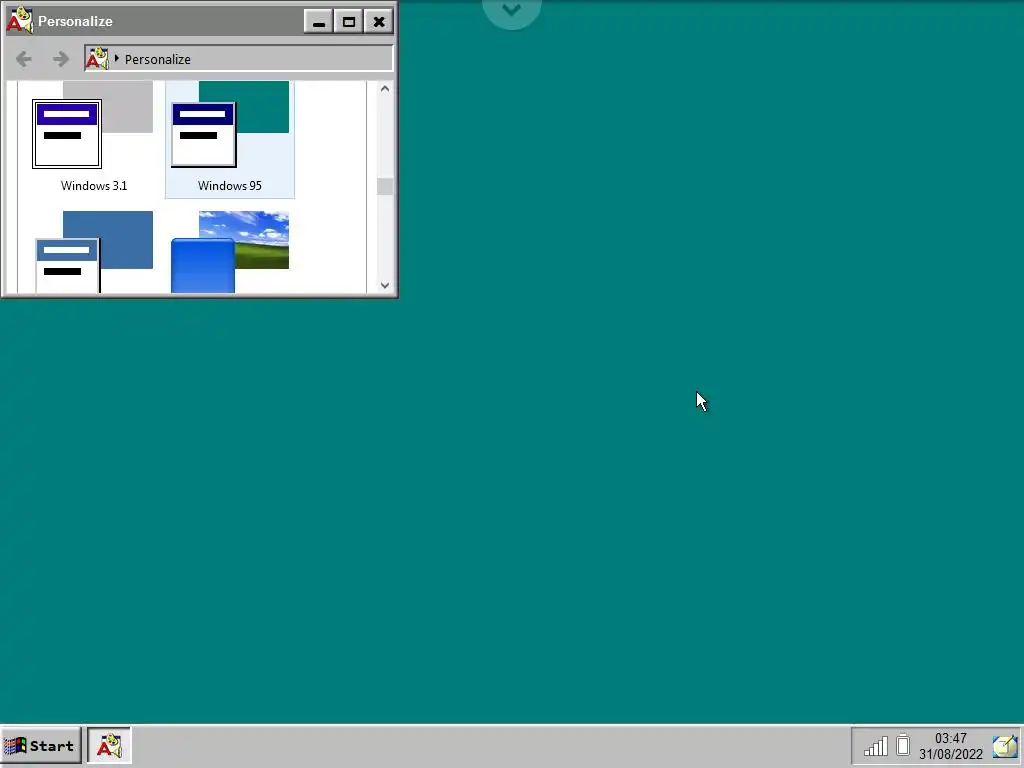Choose the green hills wallpaper theme
Viewport: 1024px width, 768px height.
tap(230, 251)
